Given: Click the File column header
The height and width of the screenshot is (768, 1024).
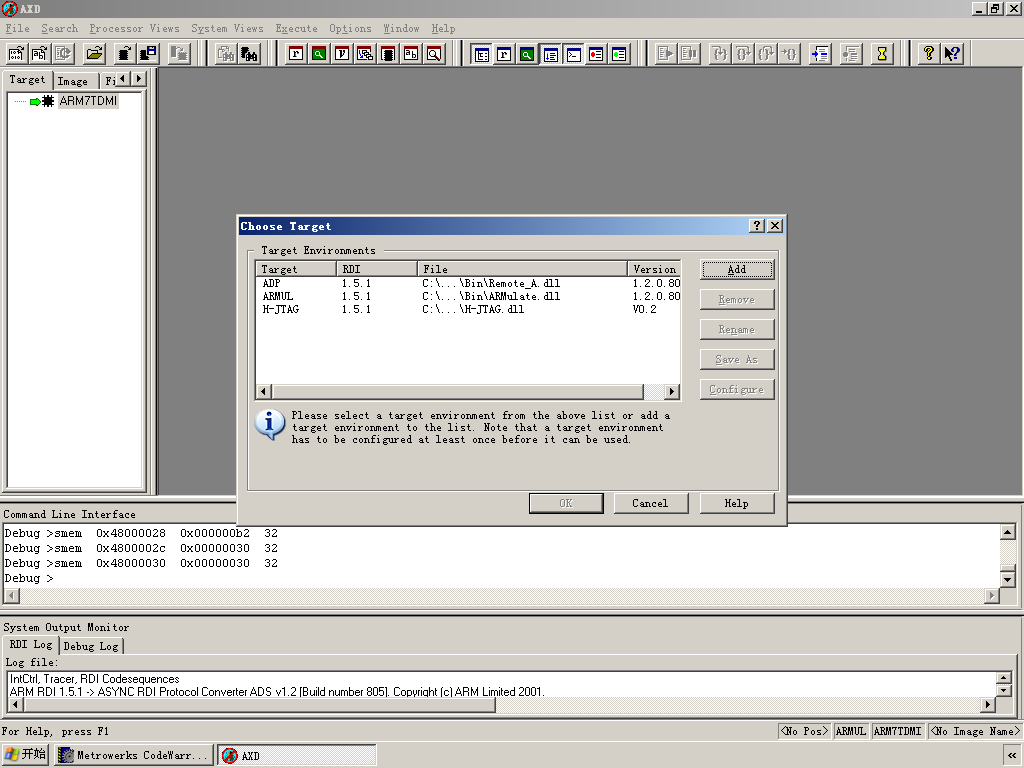Looking at the screenshot, I should pos(522,269).
